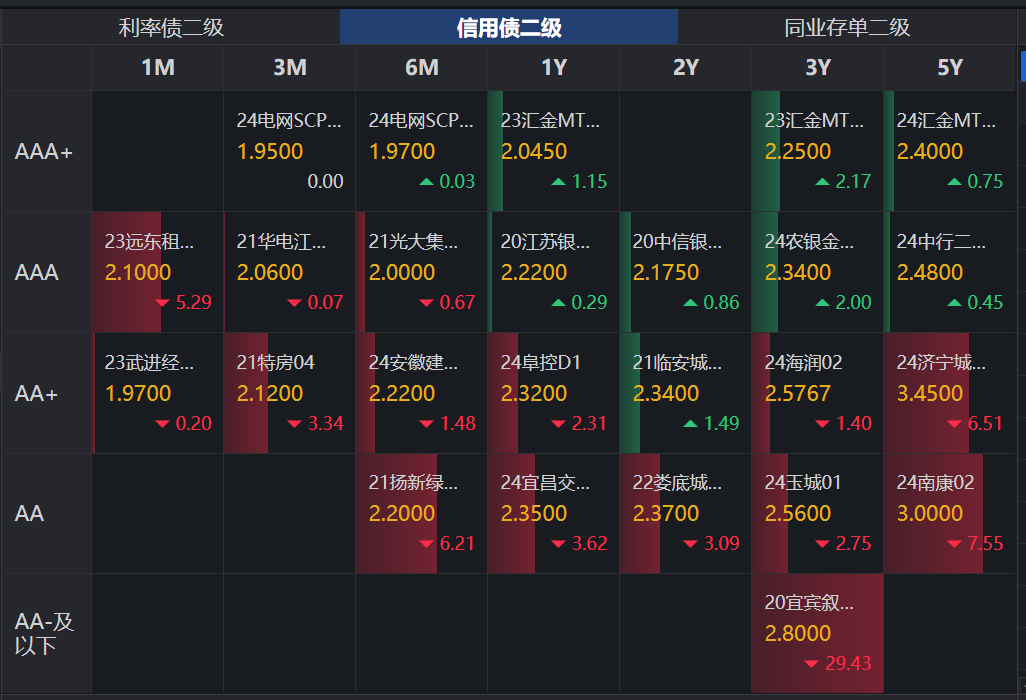Switch to the 利率债二级 tab
1026x700 pixels.
(x=172, y=27)
